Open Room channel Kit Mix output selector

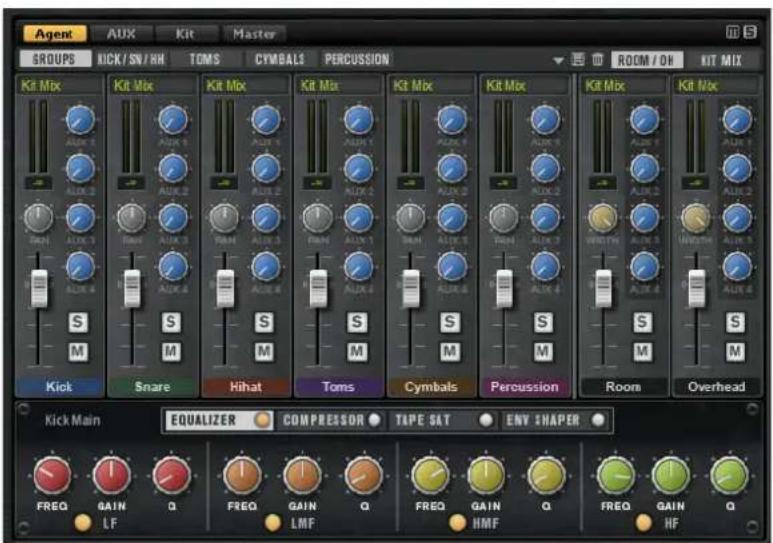tap(623, 86)
